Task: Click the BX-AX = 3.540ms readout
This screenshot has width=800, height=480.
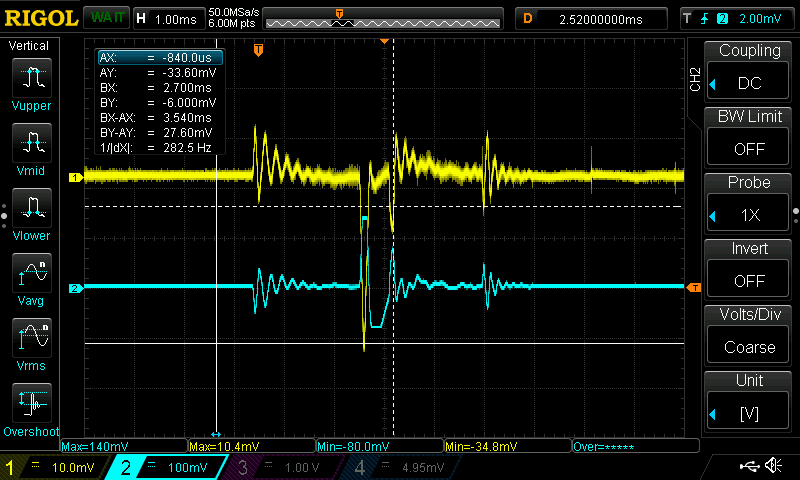Action: 156,118
